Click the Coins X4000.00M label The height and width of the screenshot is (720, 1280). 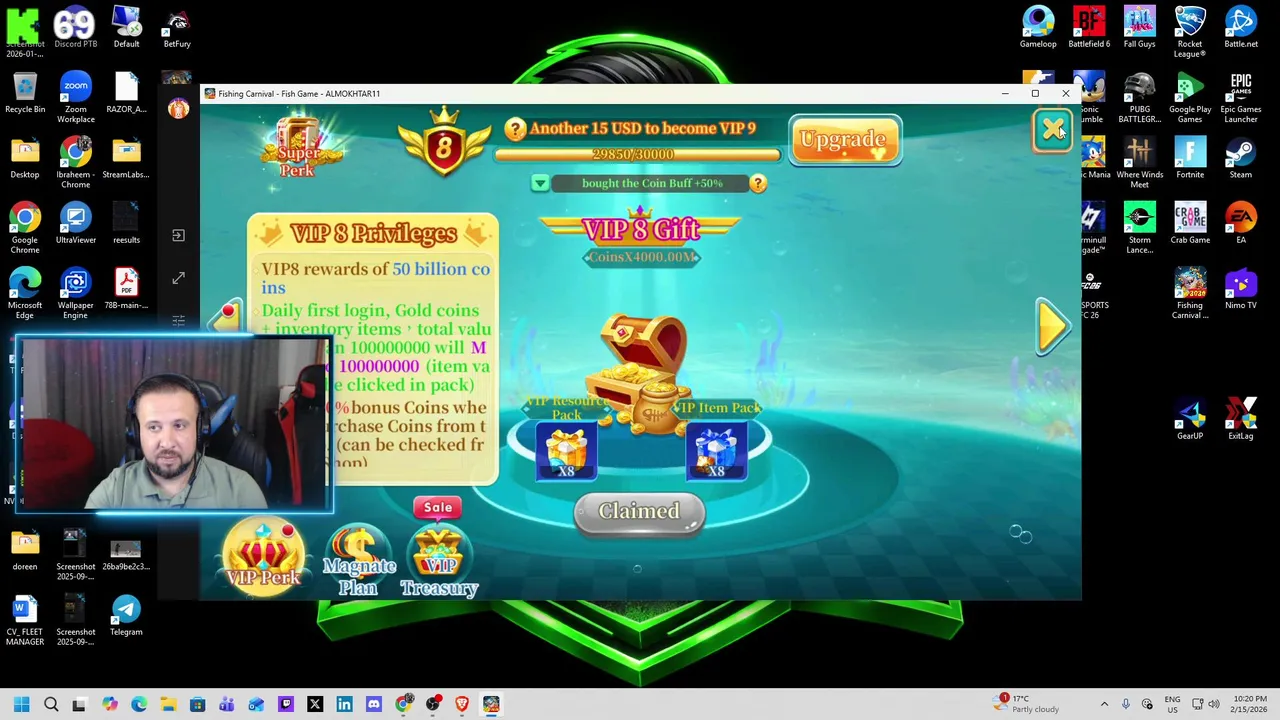(641, 257)
